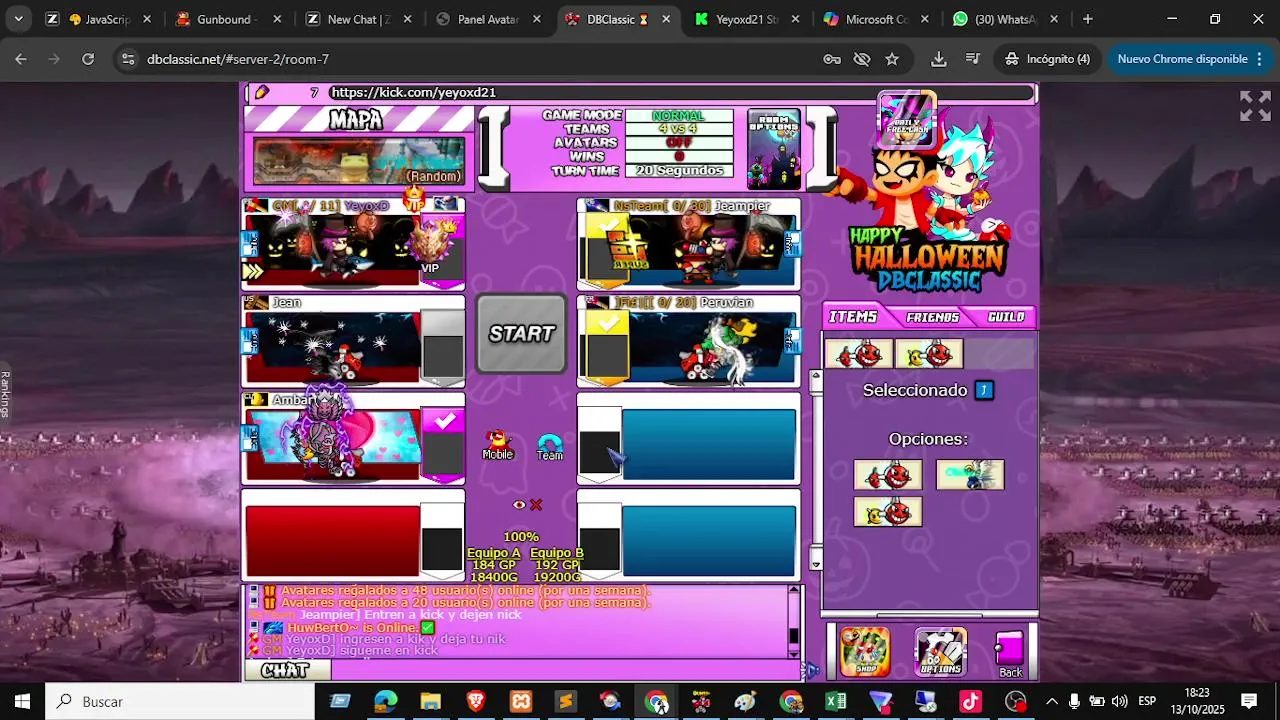Click the blue Seleccionado number badge
The image size is (1280, 720).
pos(984,390)
